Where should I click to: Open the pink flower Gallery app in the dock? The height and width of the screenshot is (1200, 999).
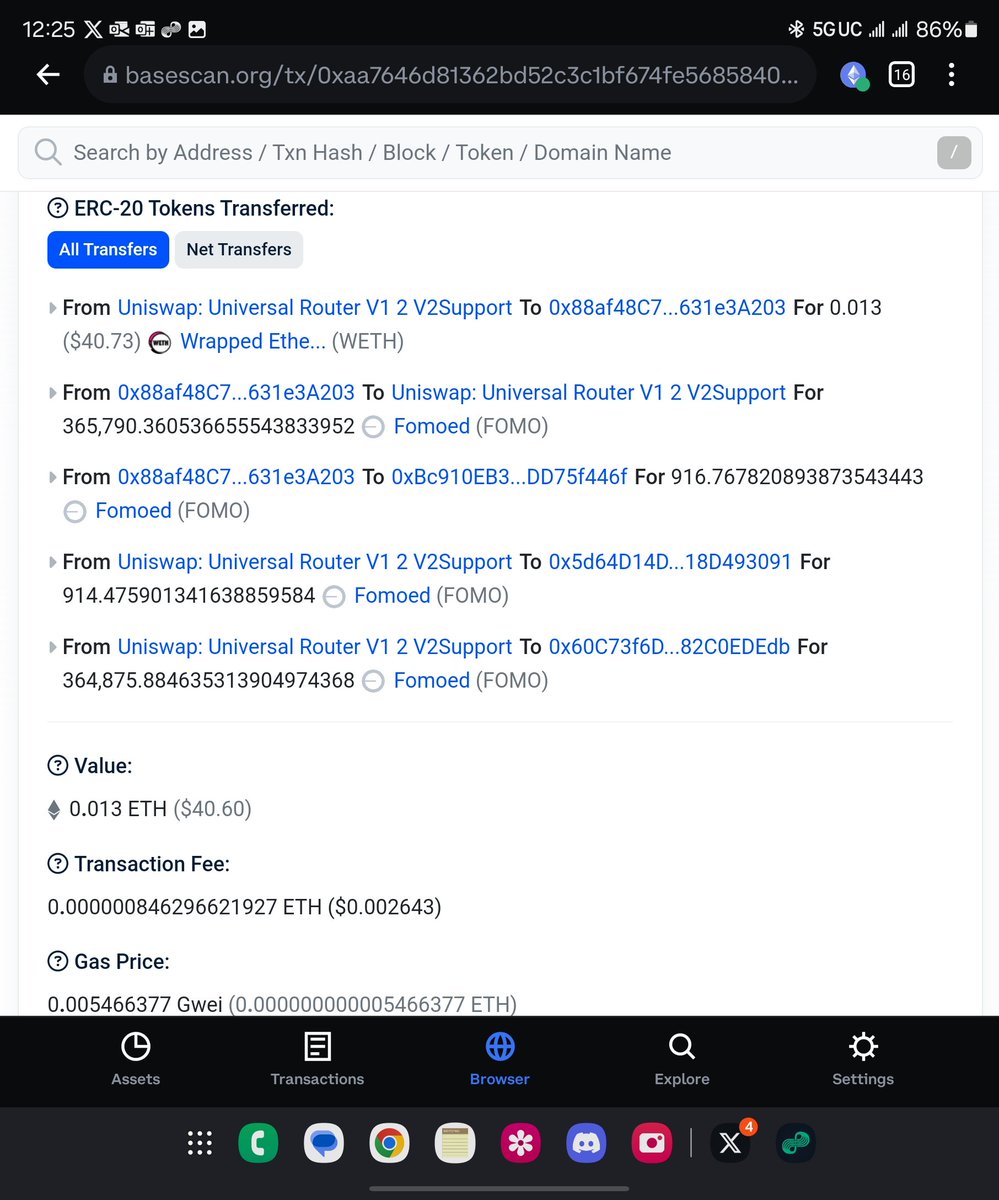[x=521, y=1143]
